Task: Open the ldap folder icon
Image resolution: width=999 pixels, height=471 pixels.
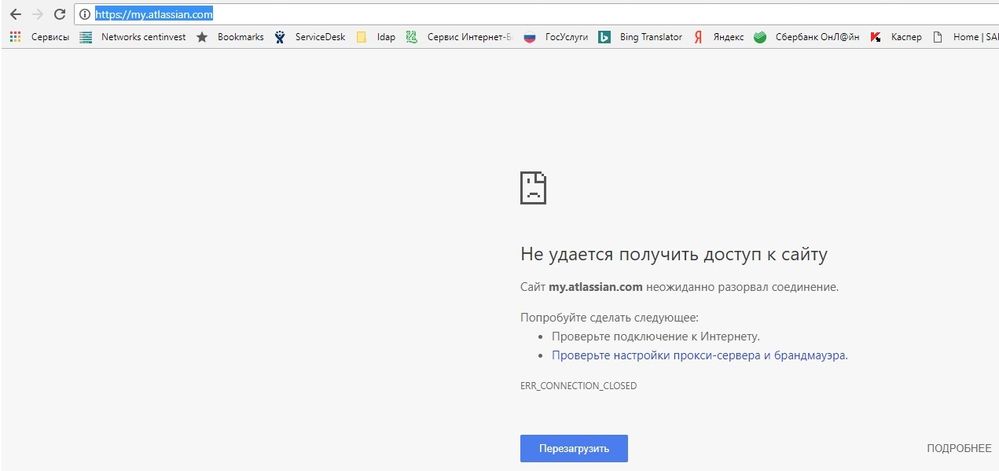Action: coord(361,37)
